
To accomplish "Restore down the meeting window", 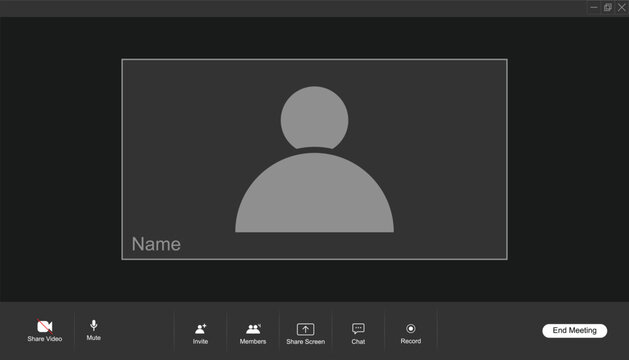I will click(608, 8).
